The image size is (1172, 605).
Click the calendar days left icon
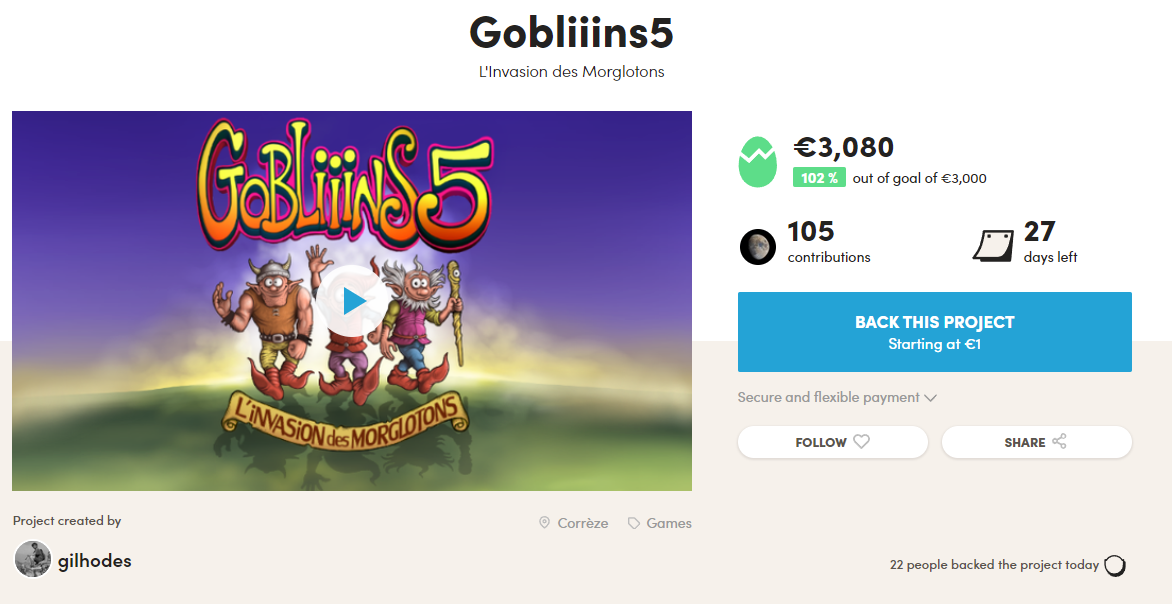(993, 245)
